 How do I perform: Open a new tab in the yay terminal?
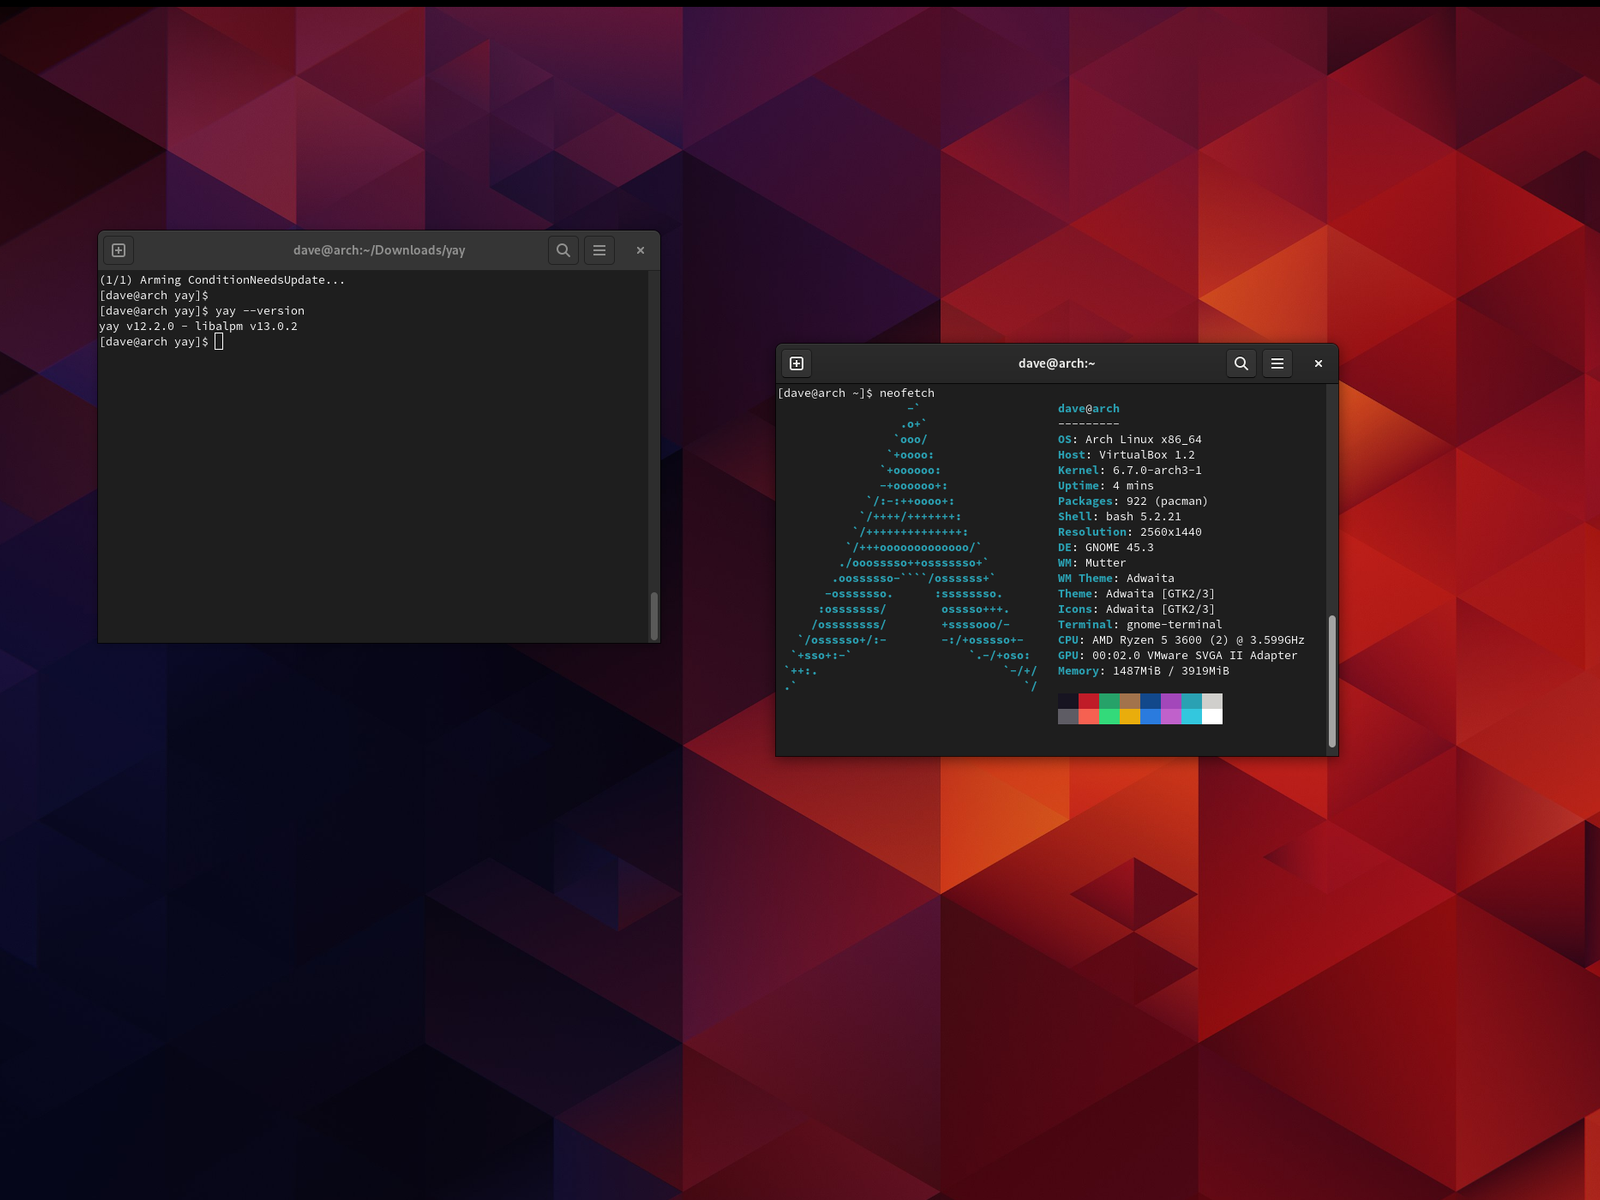(x=118, y=250)
